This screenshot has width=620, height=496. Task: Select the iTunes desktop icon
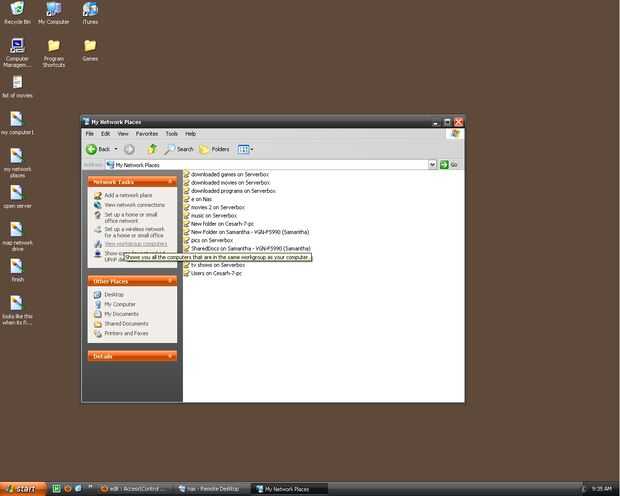90,13
